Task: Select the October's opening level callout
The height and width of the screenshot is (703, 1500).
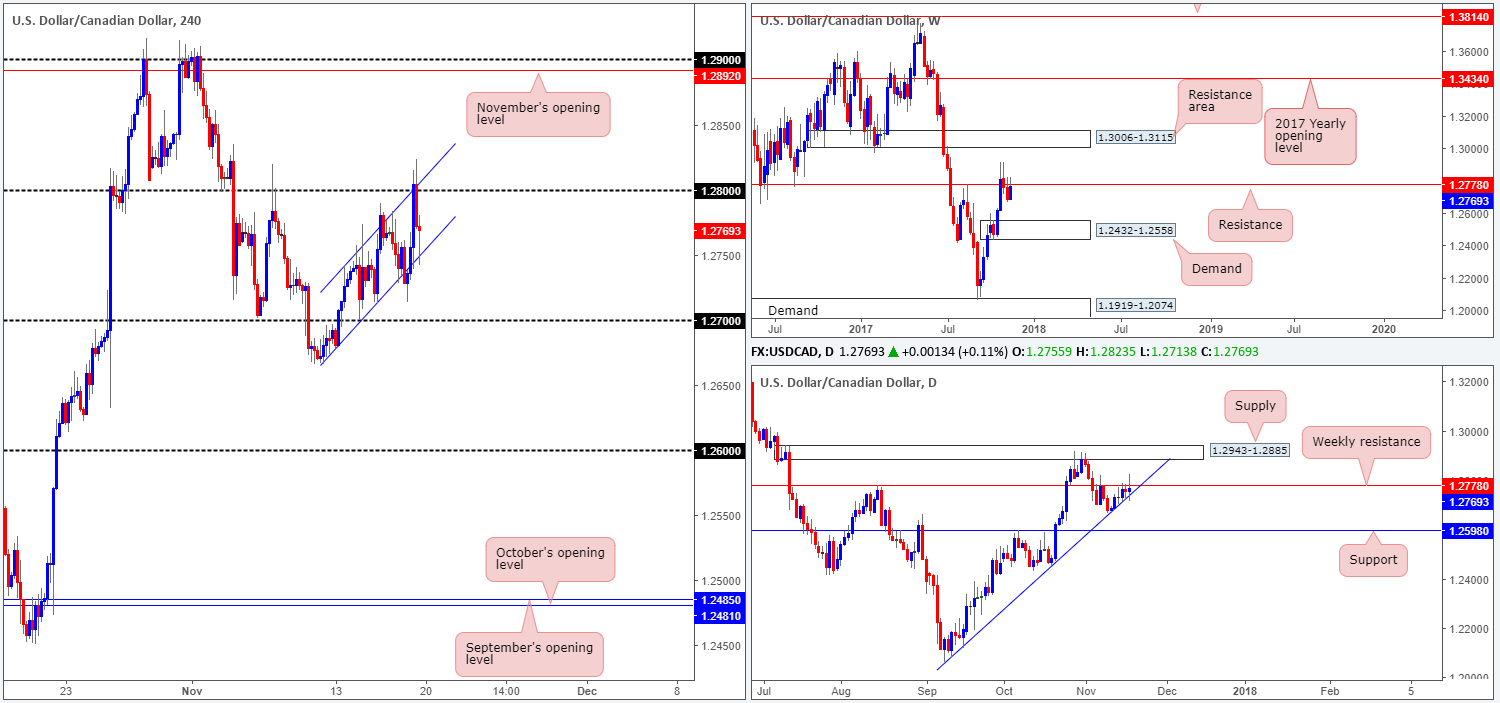Action: click(550, 559)
